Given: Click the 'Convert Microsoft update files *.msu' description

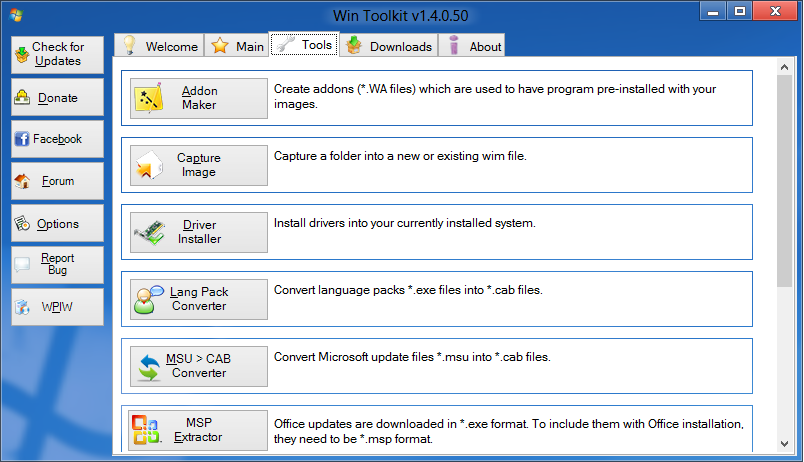Looking at the screenshot, I should click(412, 357).
